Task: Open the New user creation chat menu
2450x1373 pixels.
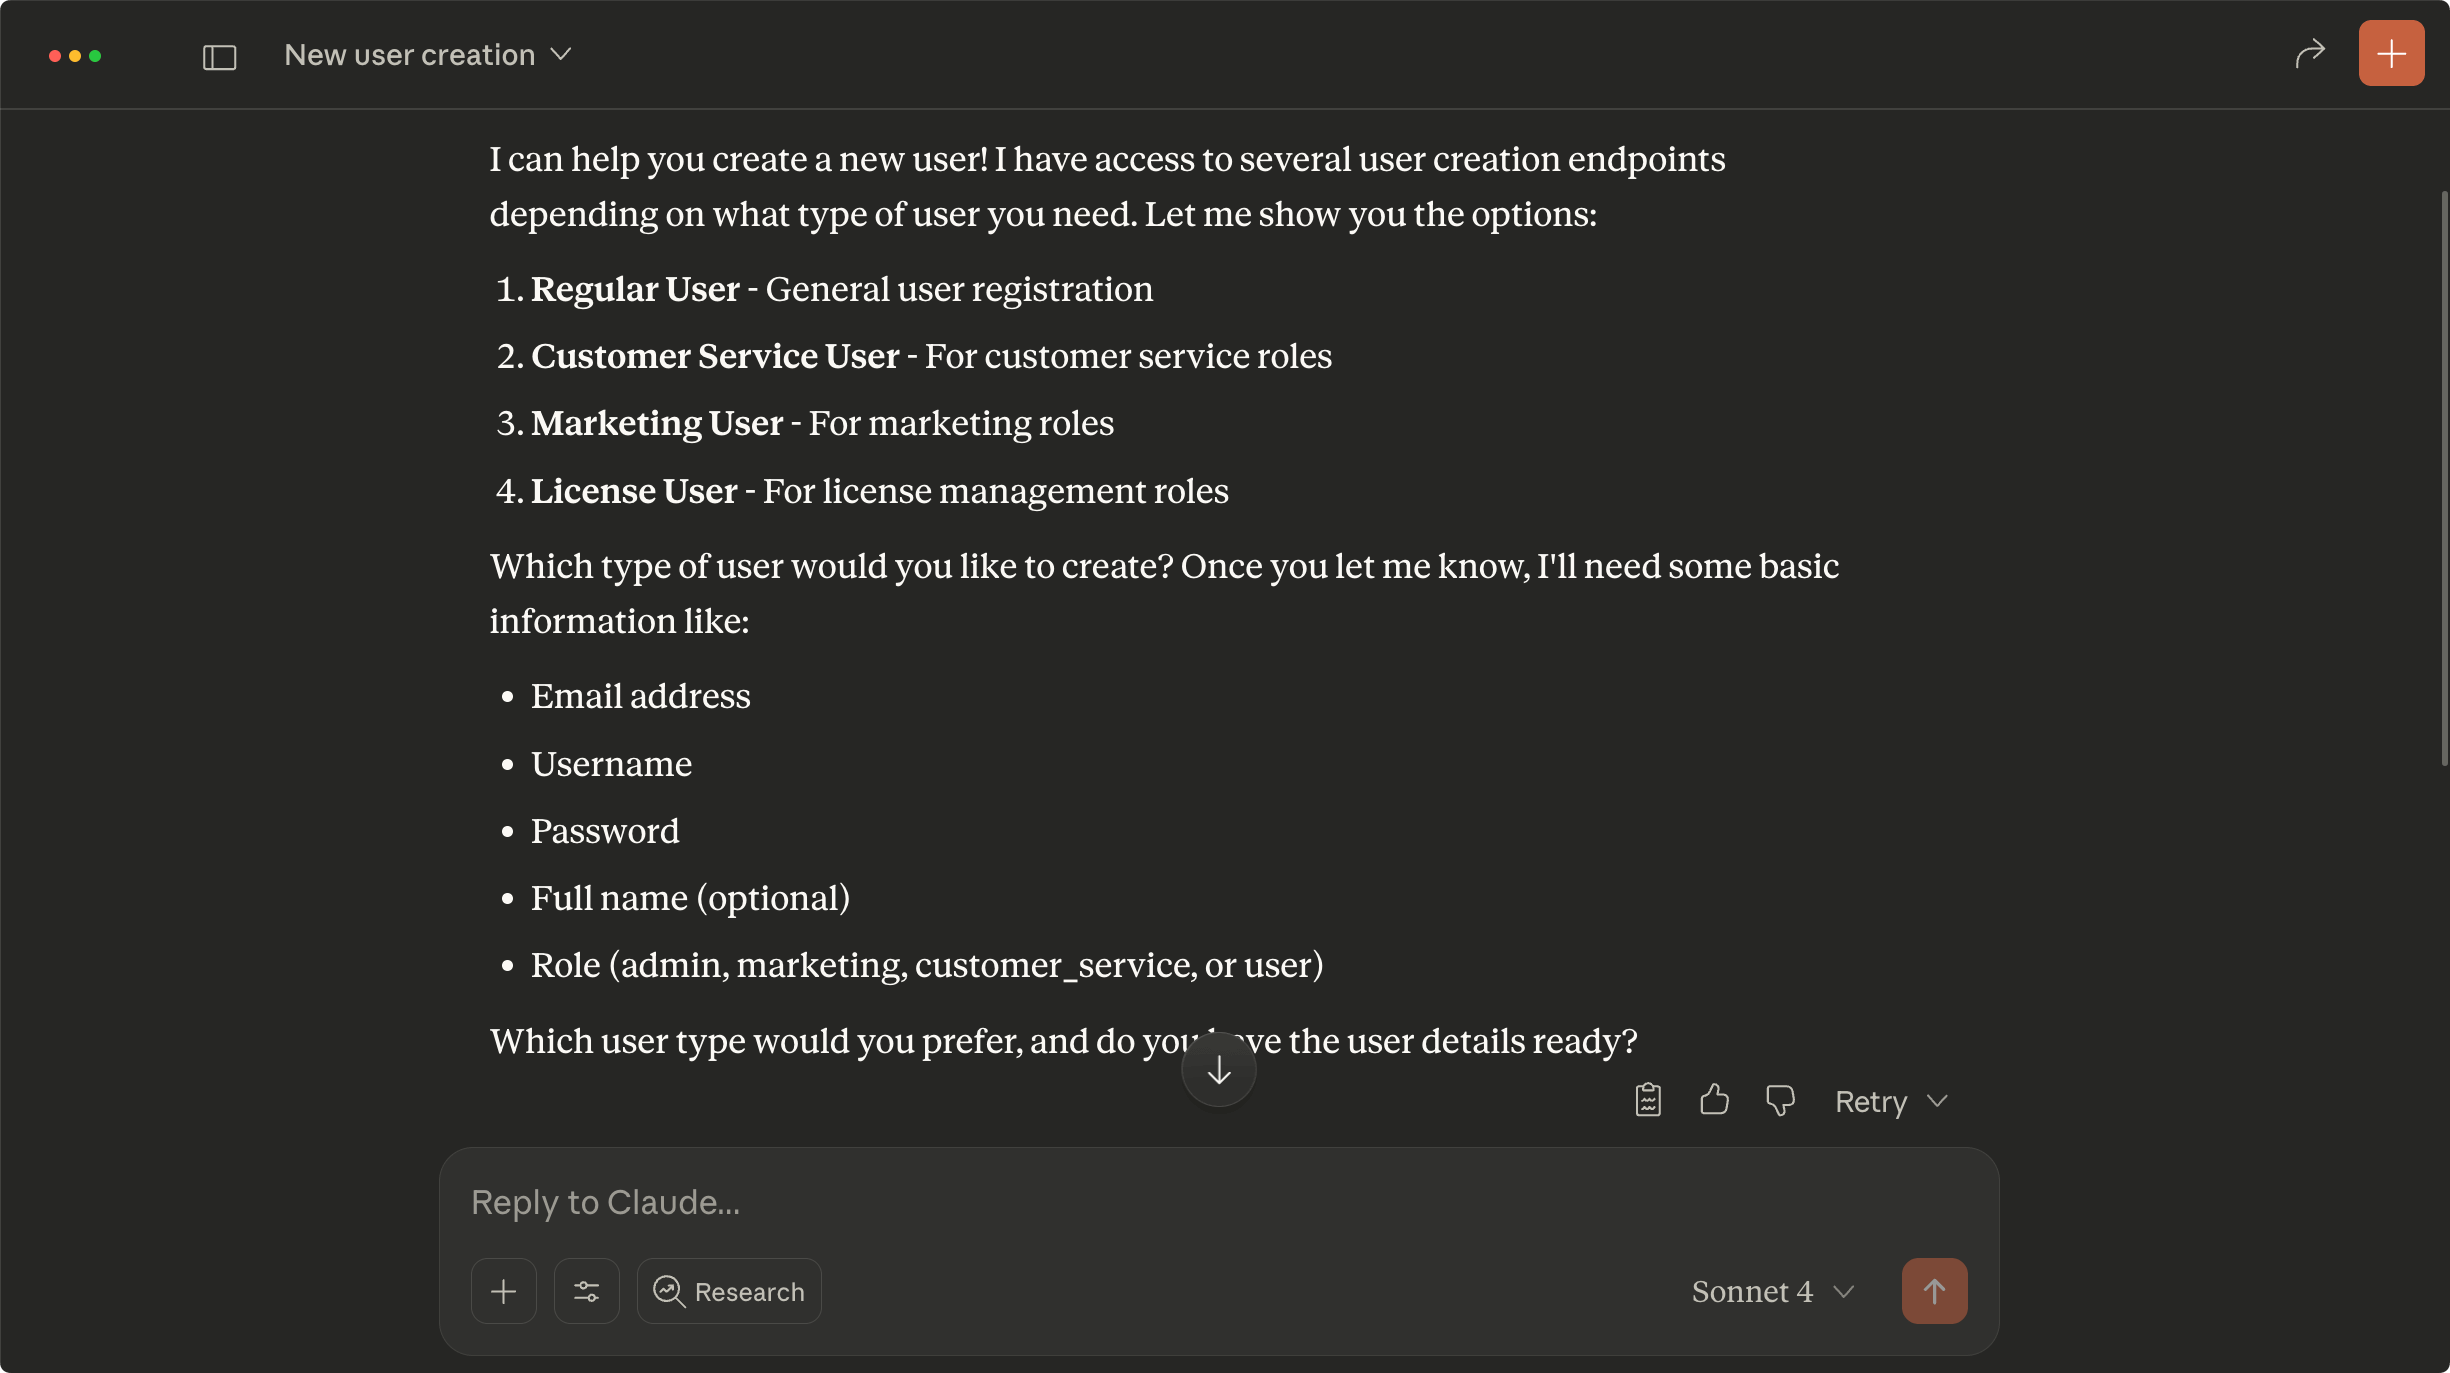Action: 561,55
